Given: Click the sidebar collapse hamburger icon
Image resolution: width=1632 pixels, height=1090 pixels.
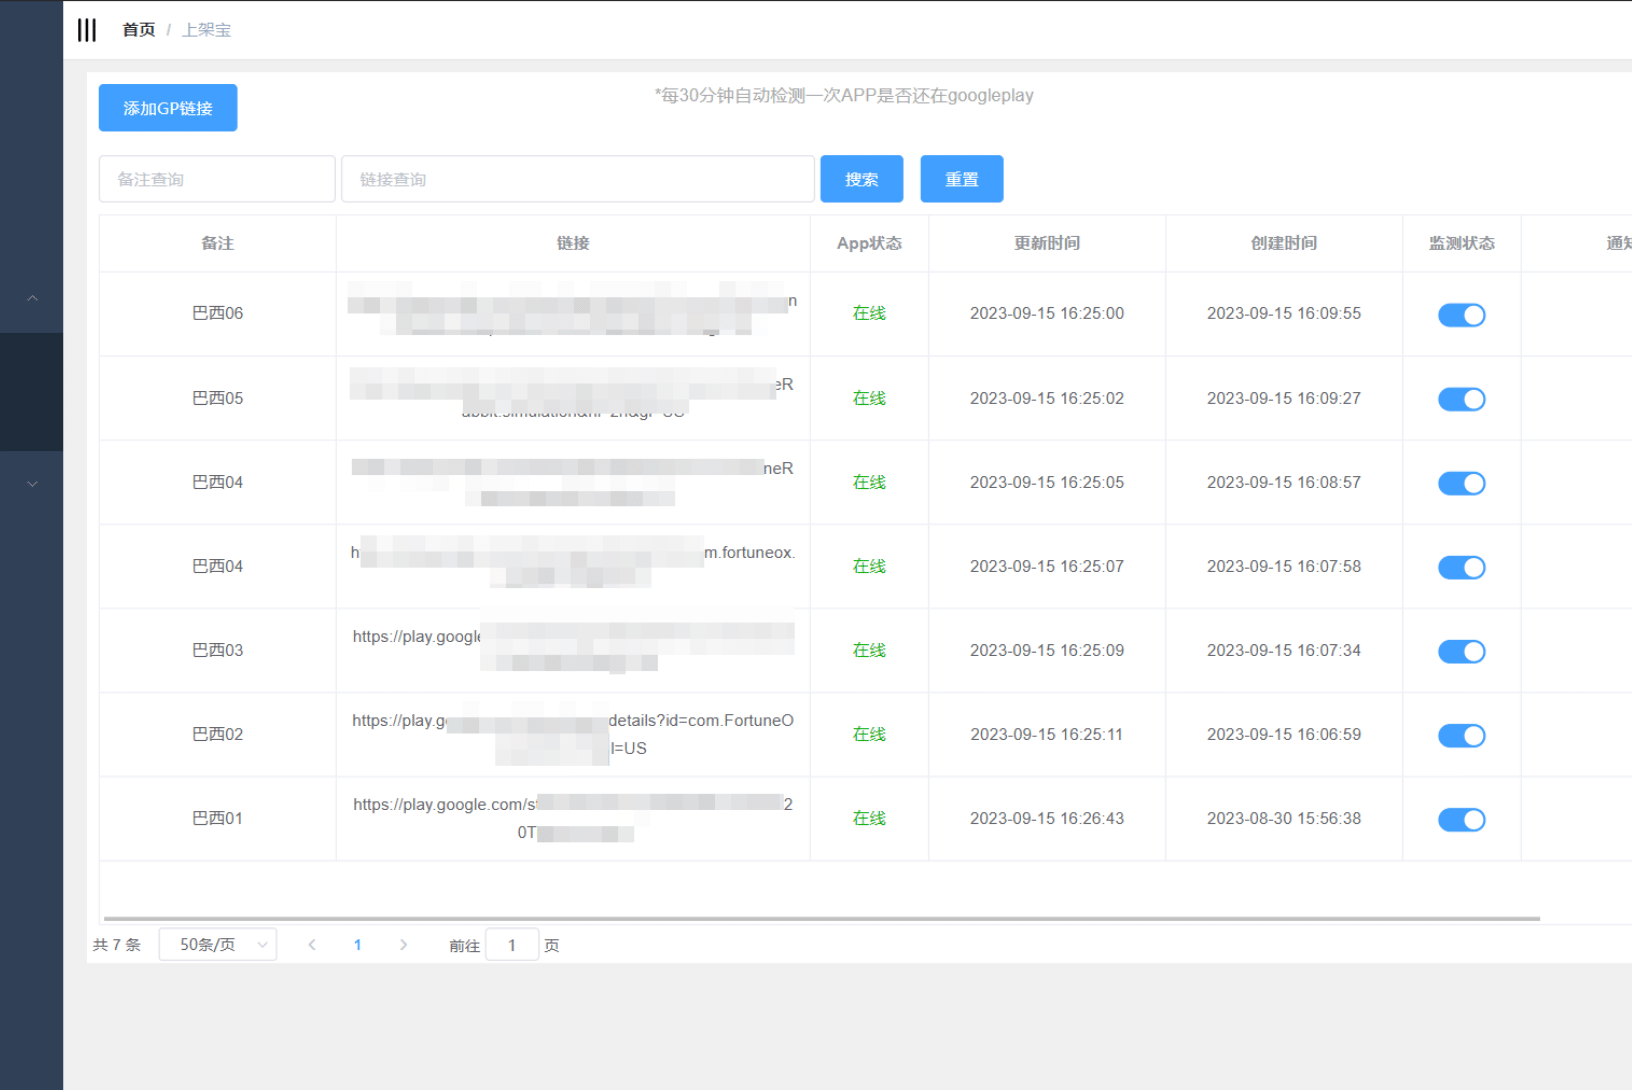Looking at the screenshot, I should 87,30.
